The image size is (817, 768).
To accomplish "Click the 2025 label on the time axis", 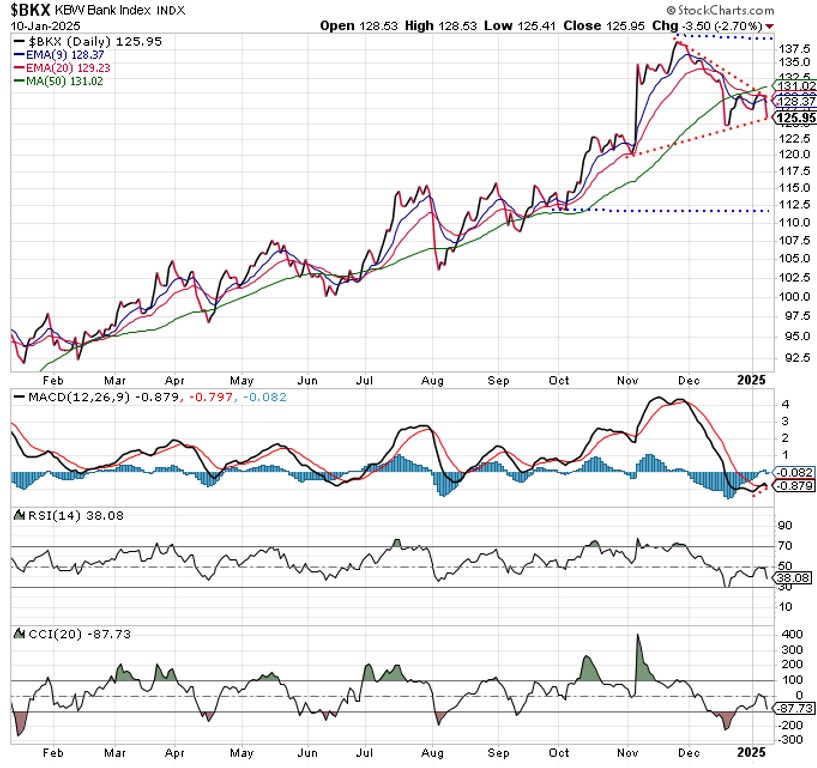I will (753, 381).
